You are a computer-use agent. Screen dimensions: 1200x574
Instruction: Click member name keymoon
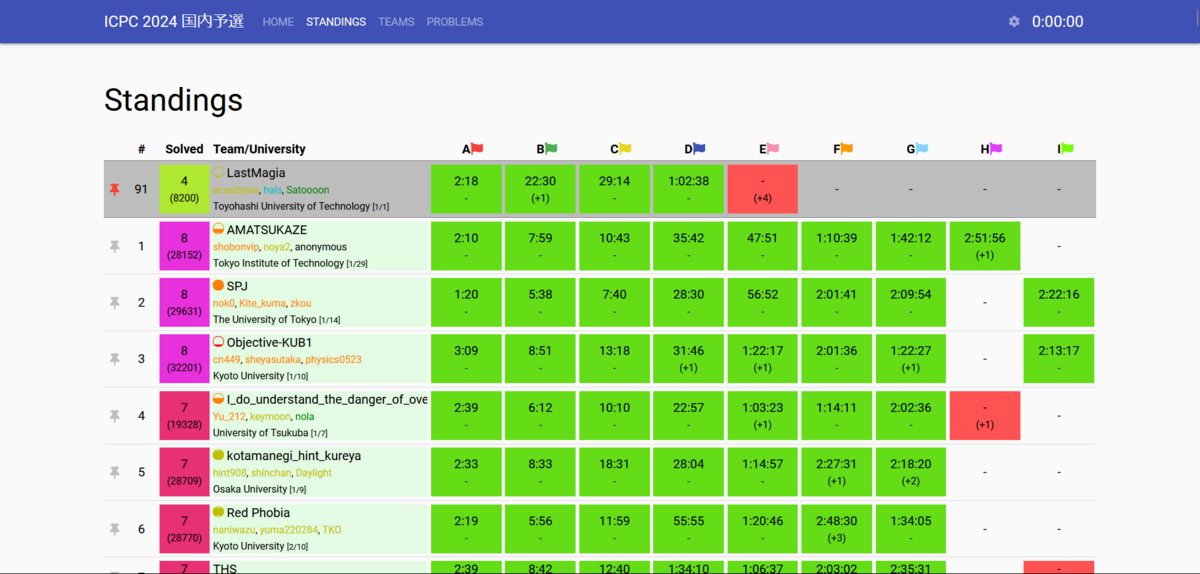[270, 417]
